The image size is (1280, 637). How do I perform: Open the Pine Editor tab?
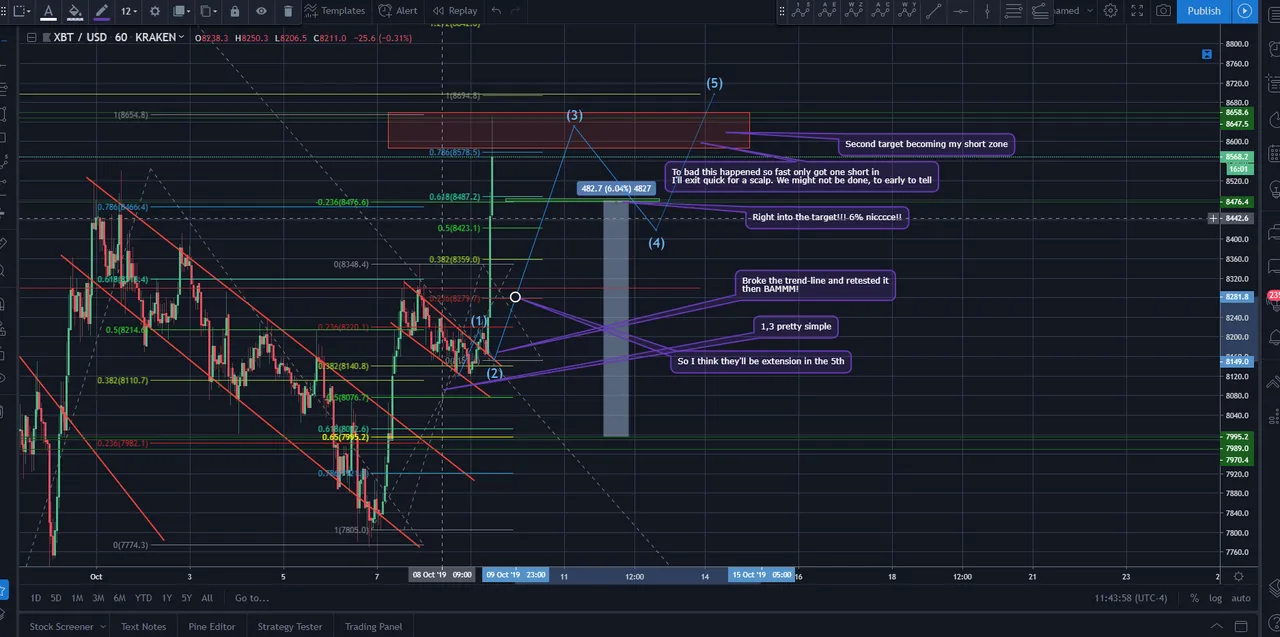(x=212, y=627)
